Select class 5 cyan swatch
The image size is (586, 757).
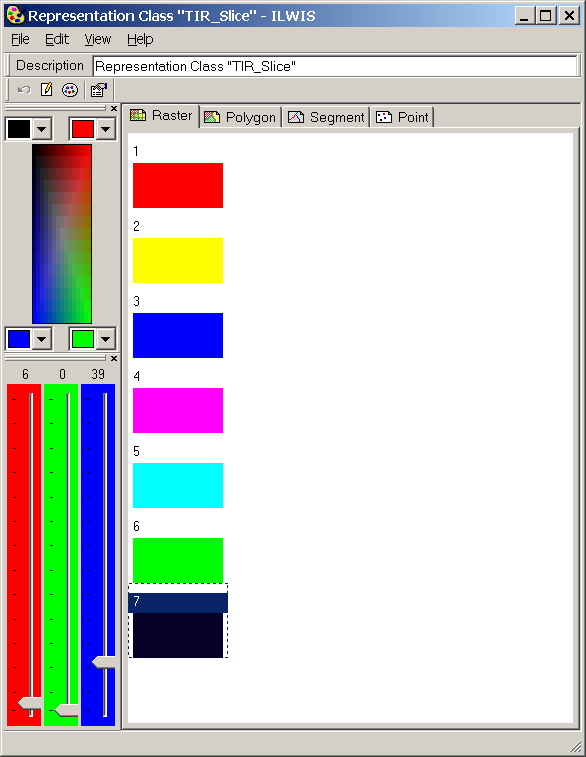(178, 485)
